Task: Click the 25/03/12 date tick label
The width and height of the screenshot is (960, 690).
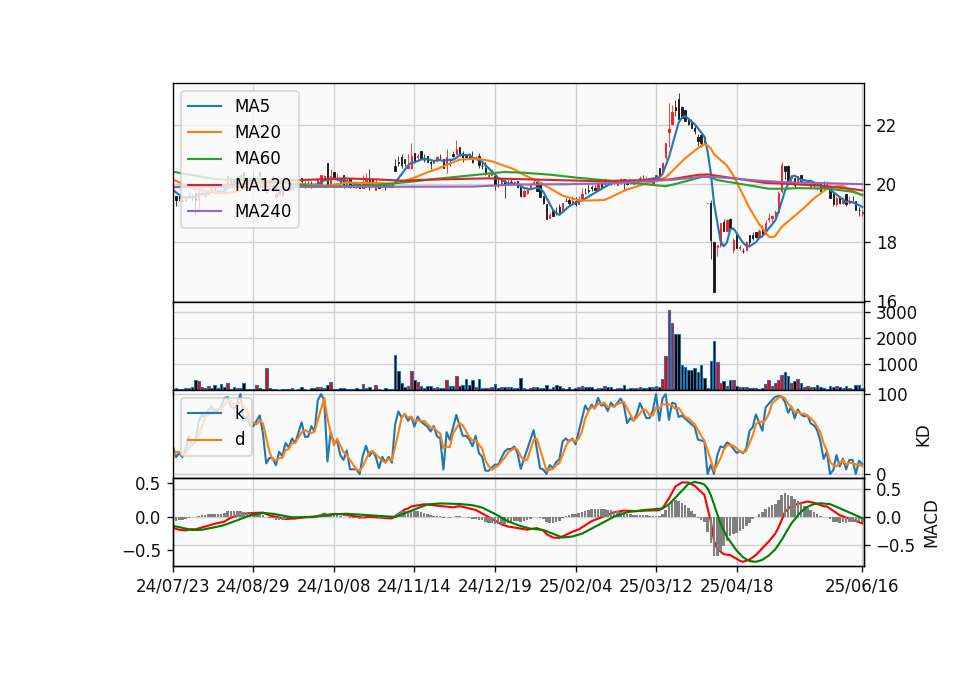Action: click(656, 586)
